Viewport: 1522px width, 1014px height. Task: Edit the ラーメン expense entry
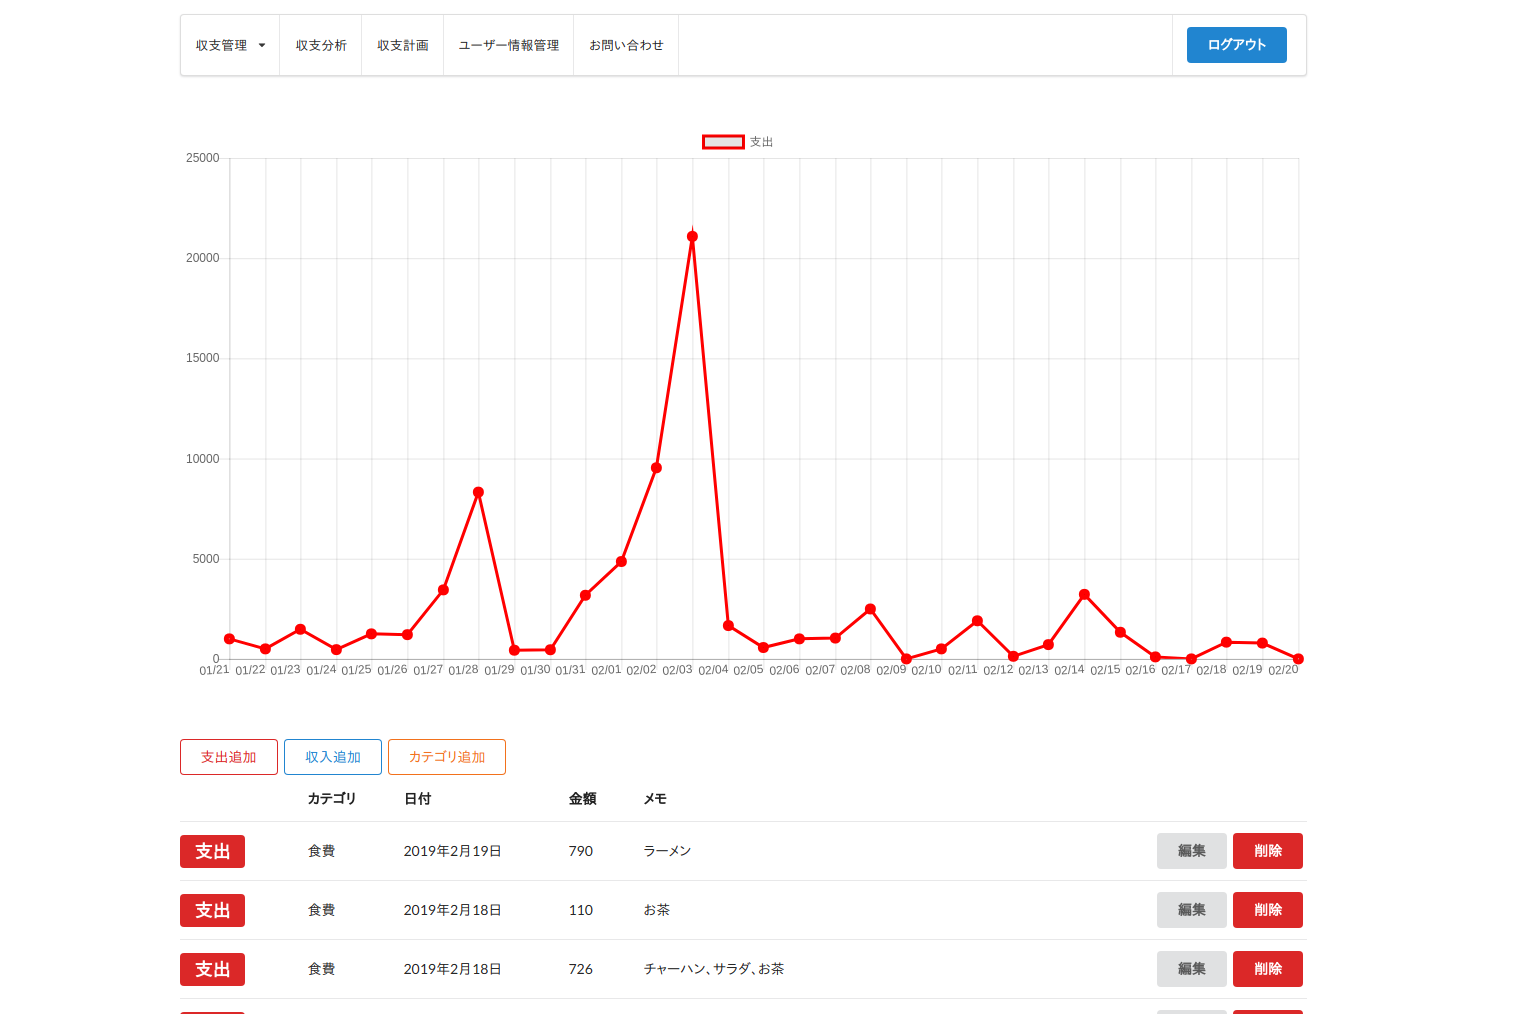1191,851
